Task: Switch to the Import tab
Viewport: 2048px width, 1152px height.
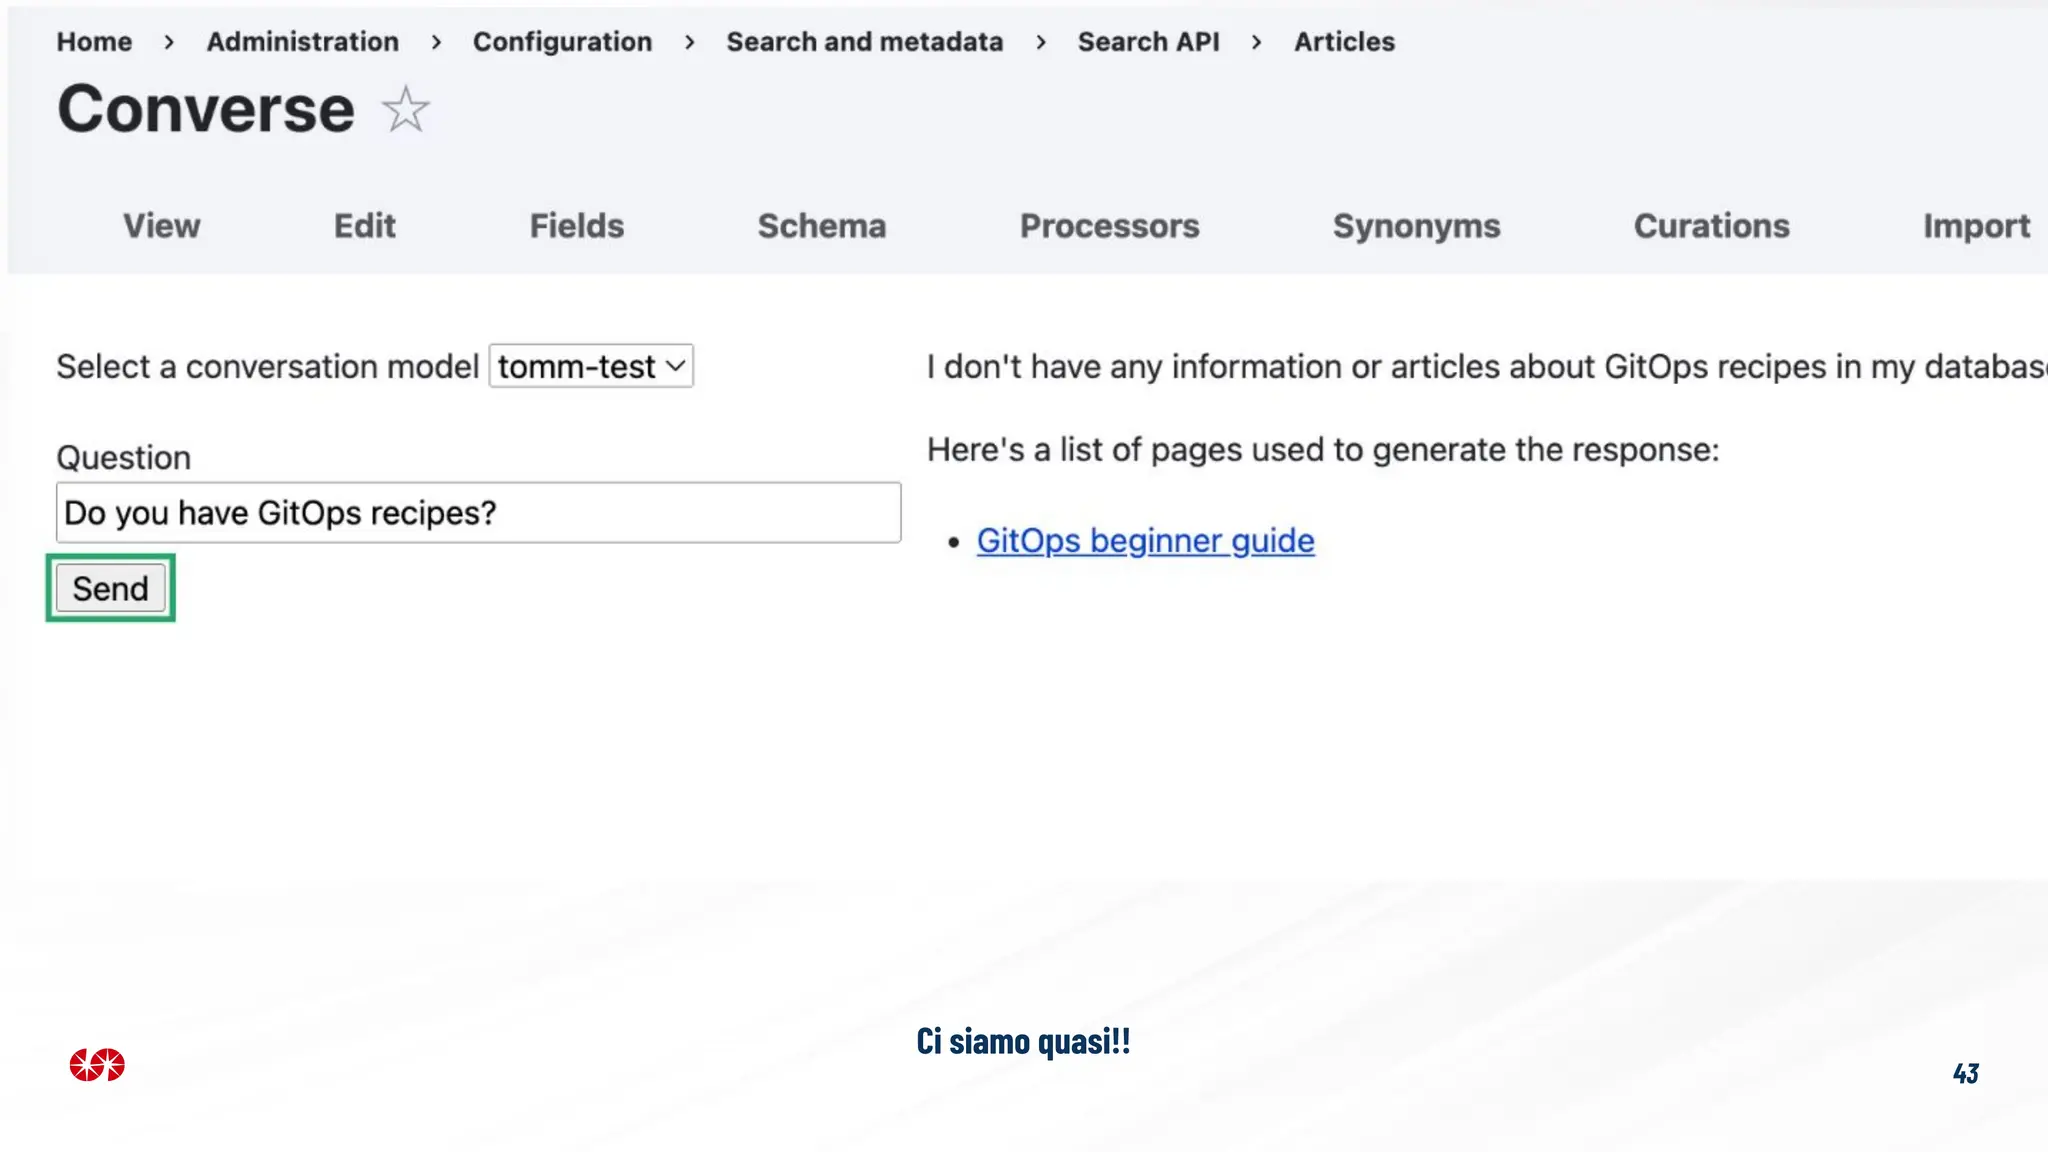Action: [x=1976, y=226]
